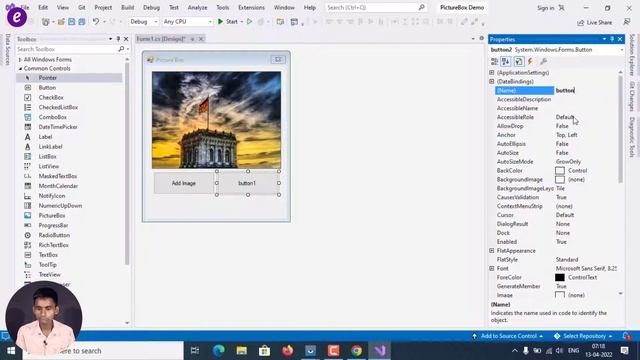Select the button1 control on form
This screenshot has height=360, width=640.
247,183
